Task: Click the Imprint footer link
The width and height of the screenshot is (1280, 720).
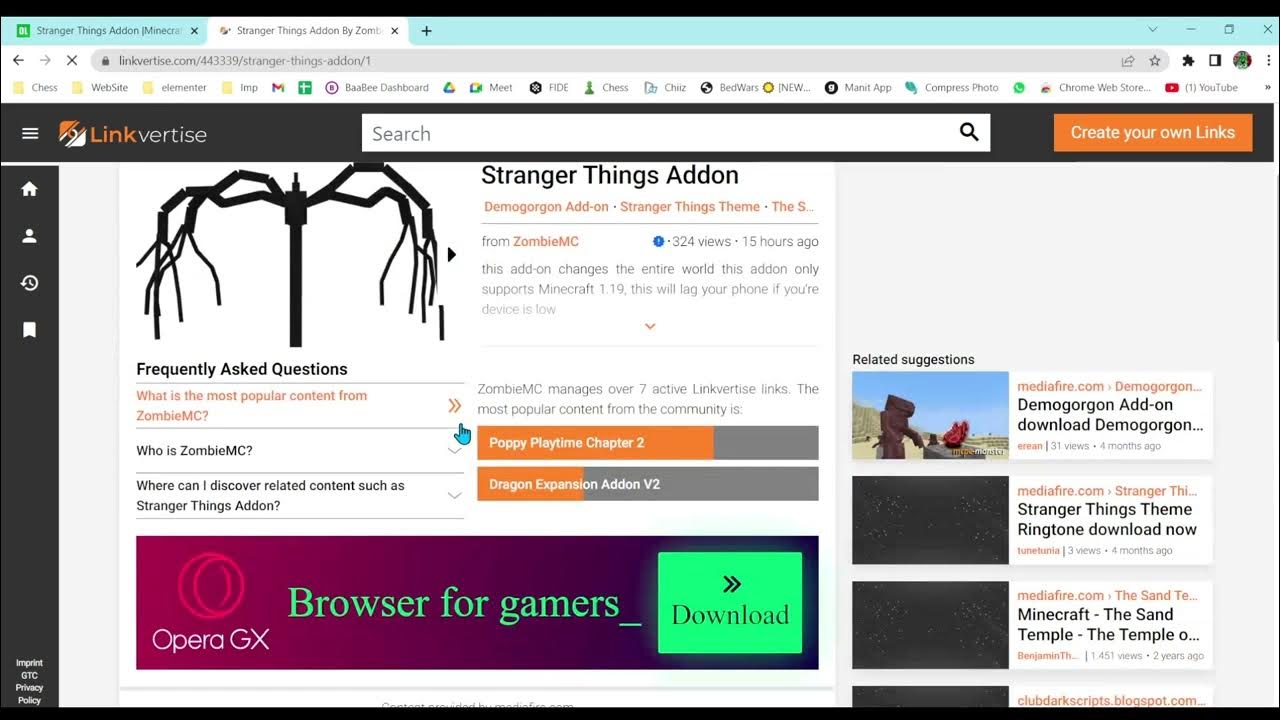Action: tap(30, 663)
